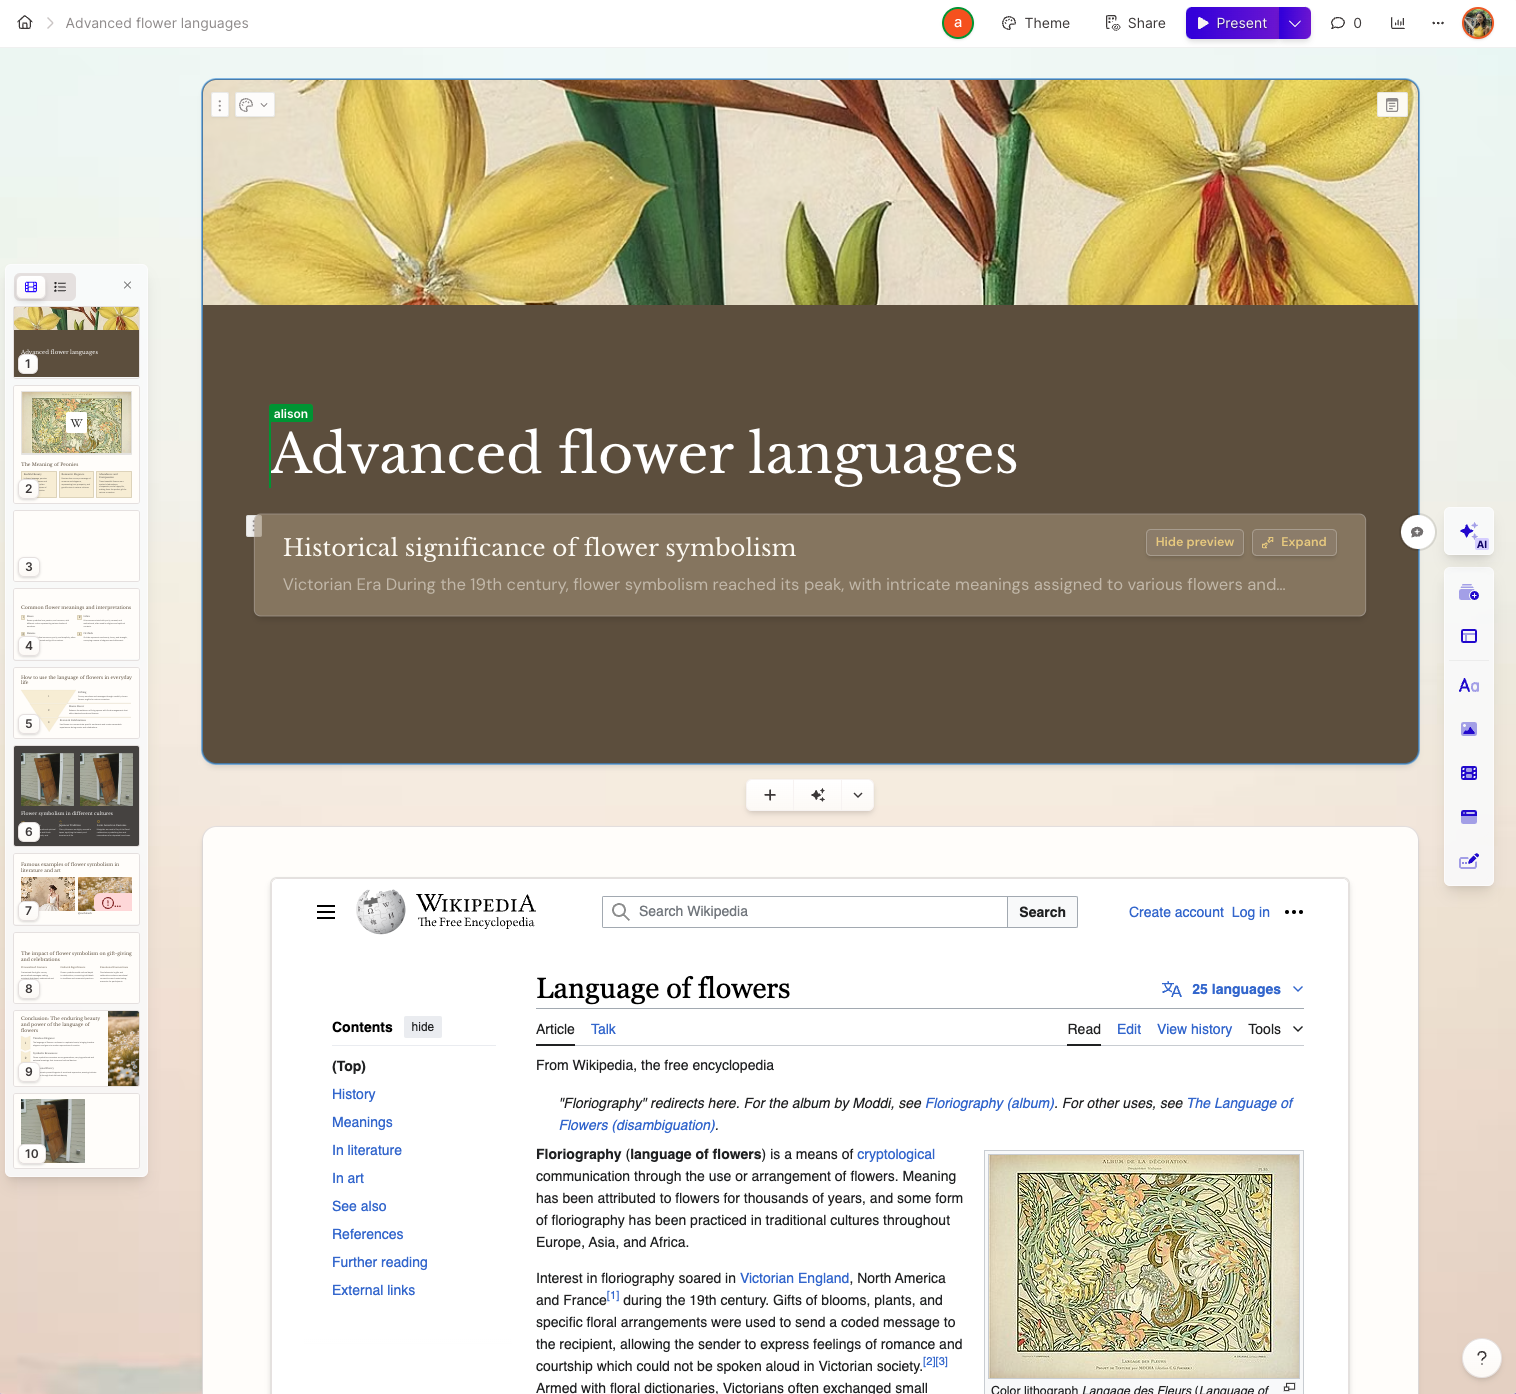The height and width of the screenshot is (1394, 1516).
Task: Open the card notes icon at top right
Action: coord(1392,105)
